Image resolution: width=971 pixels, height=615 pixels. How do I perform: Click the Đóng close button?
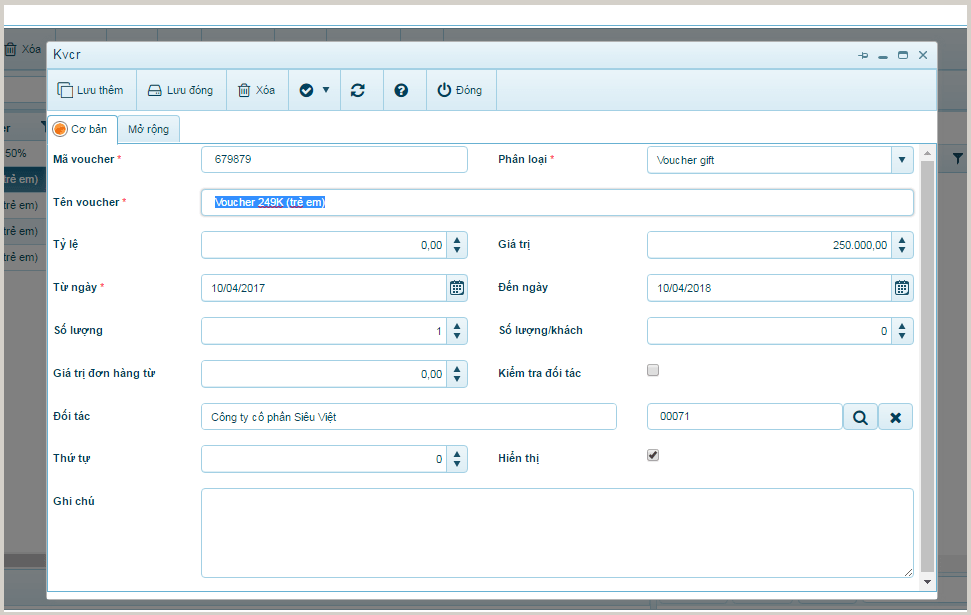[x=460, y=90]
